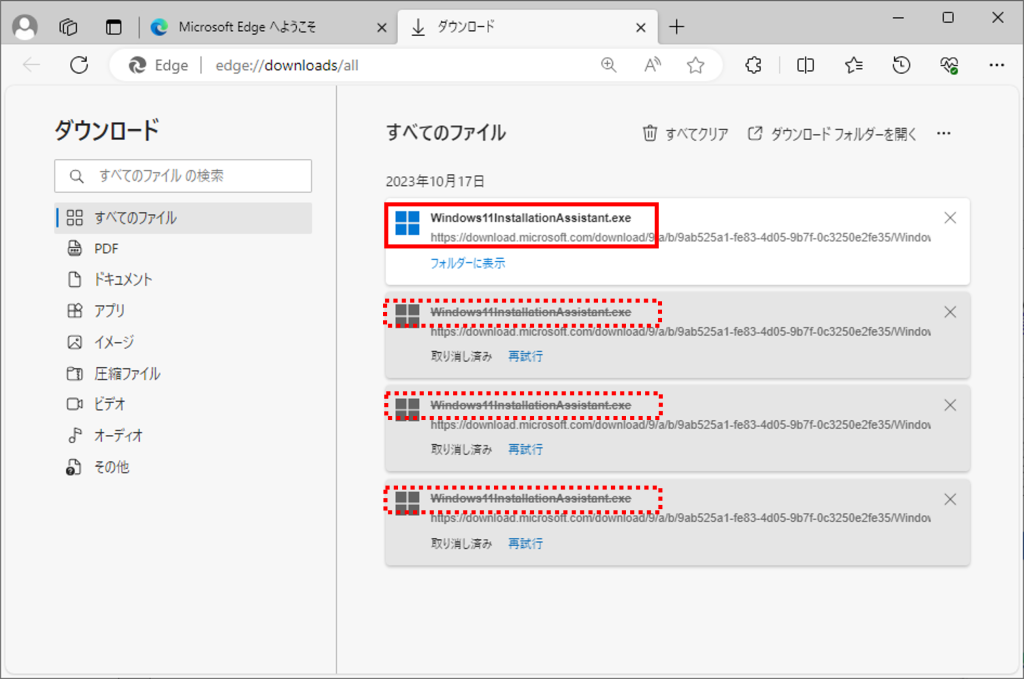Viewport: 1024px width, 679px height.
Task: Refresh the downloads page
Action: 79,65
